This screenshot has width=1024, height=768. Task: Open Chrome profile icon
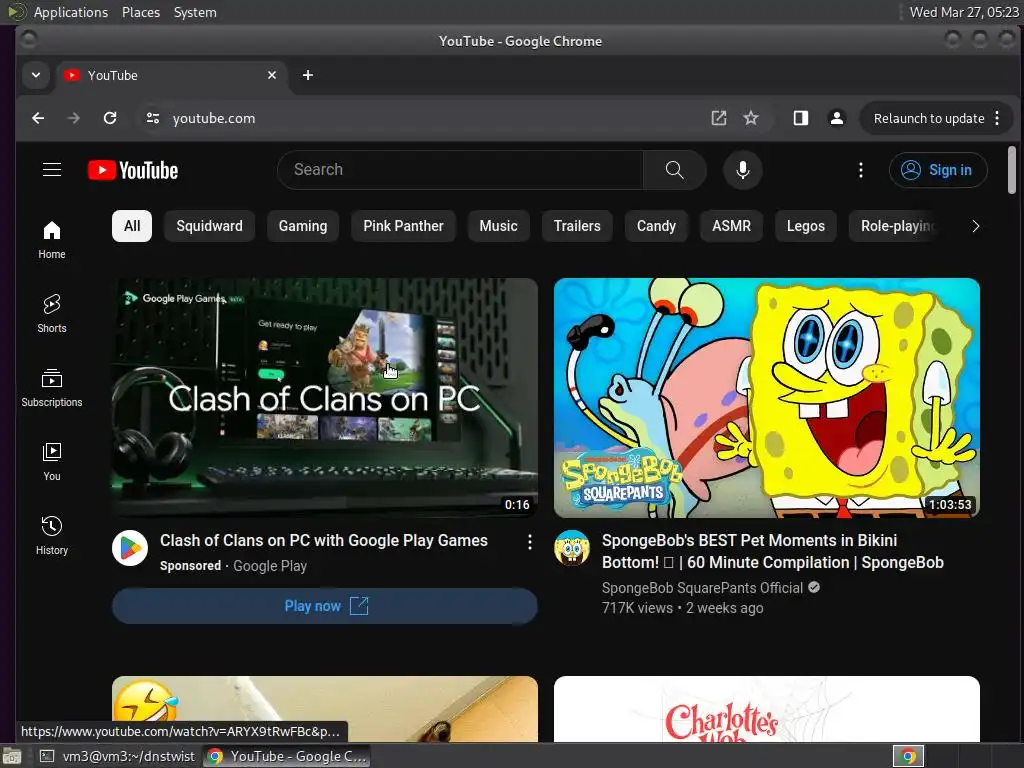pos(837,118)
